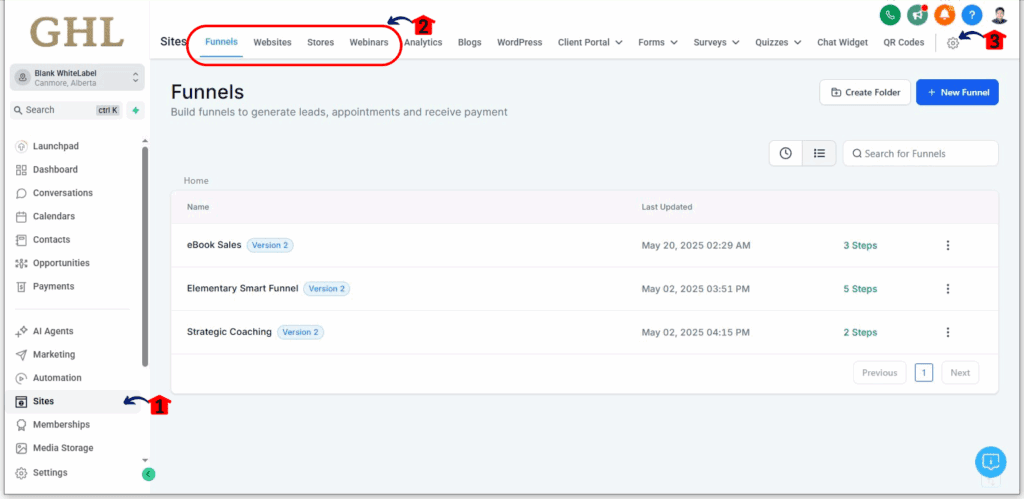This screenshot has width=1024, height=499.
Task: Click 2 Steps for Strategic Coaching
Action: click(860, 332)
